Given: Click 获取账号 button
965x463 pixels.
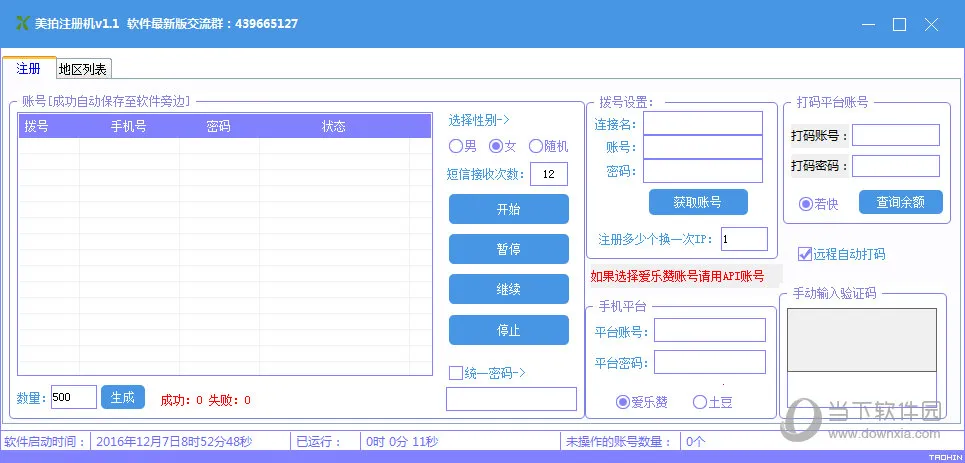Looking at the screenshot, I should pyautogui.click(x=698, y=202).
